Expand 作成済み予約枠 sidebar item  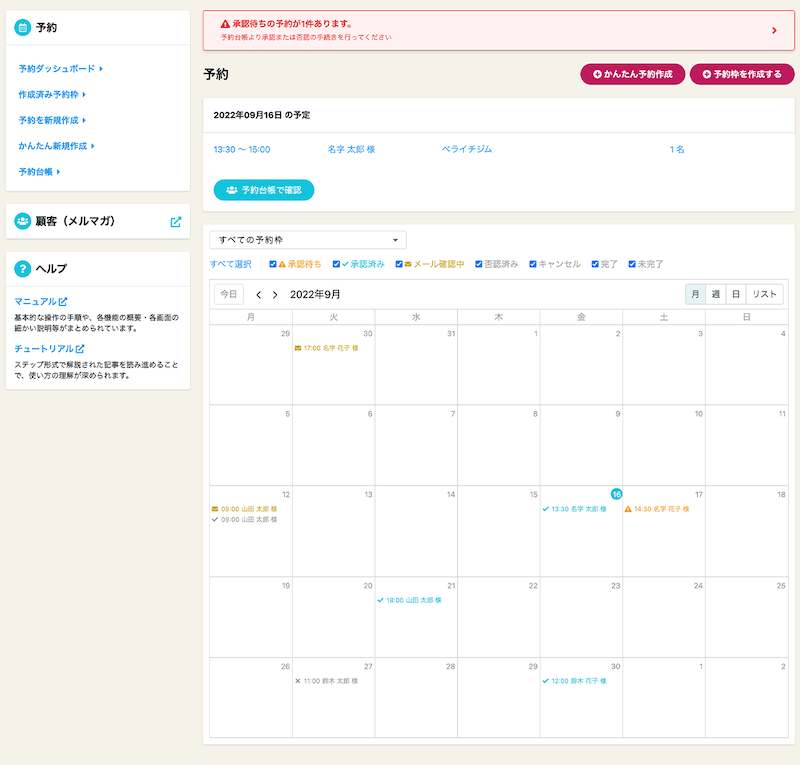point(52,94)
